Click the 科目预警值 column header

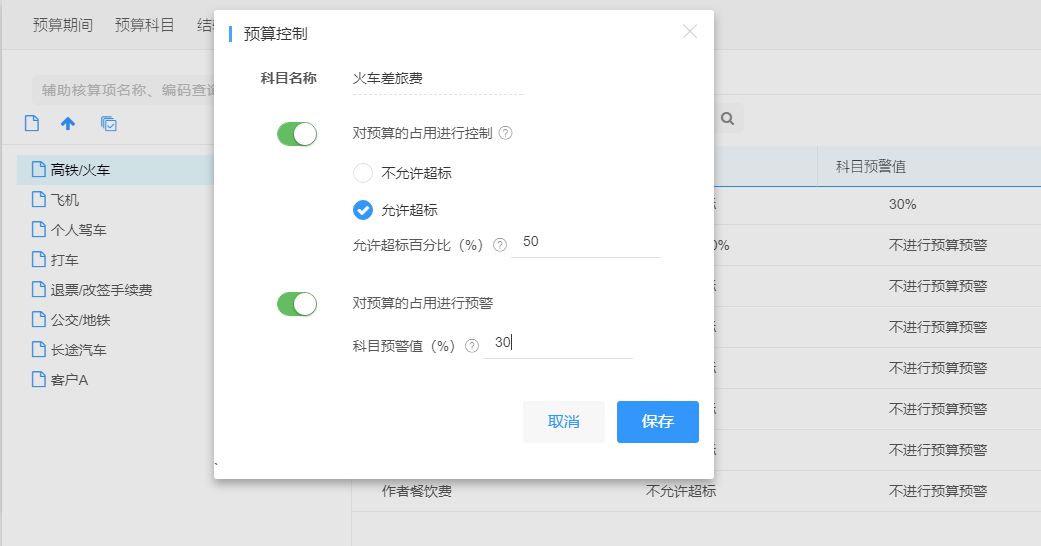click(x=870, y=167)
